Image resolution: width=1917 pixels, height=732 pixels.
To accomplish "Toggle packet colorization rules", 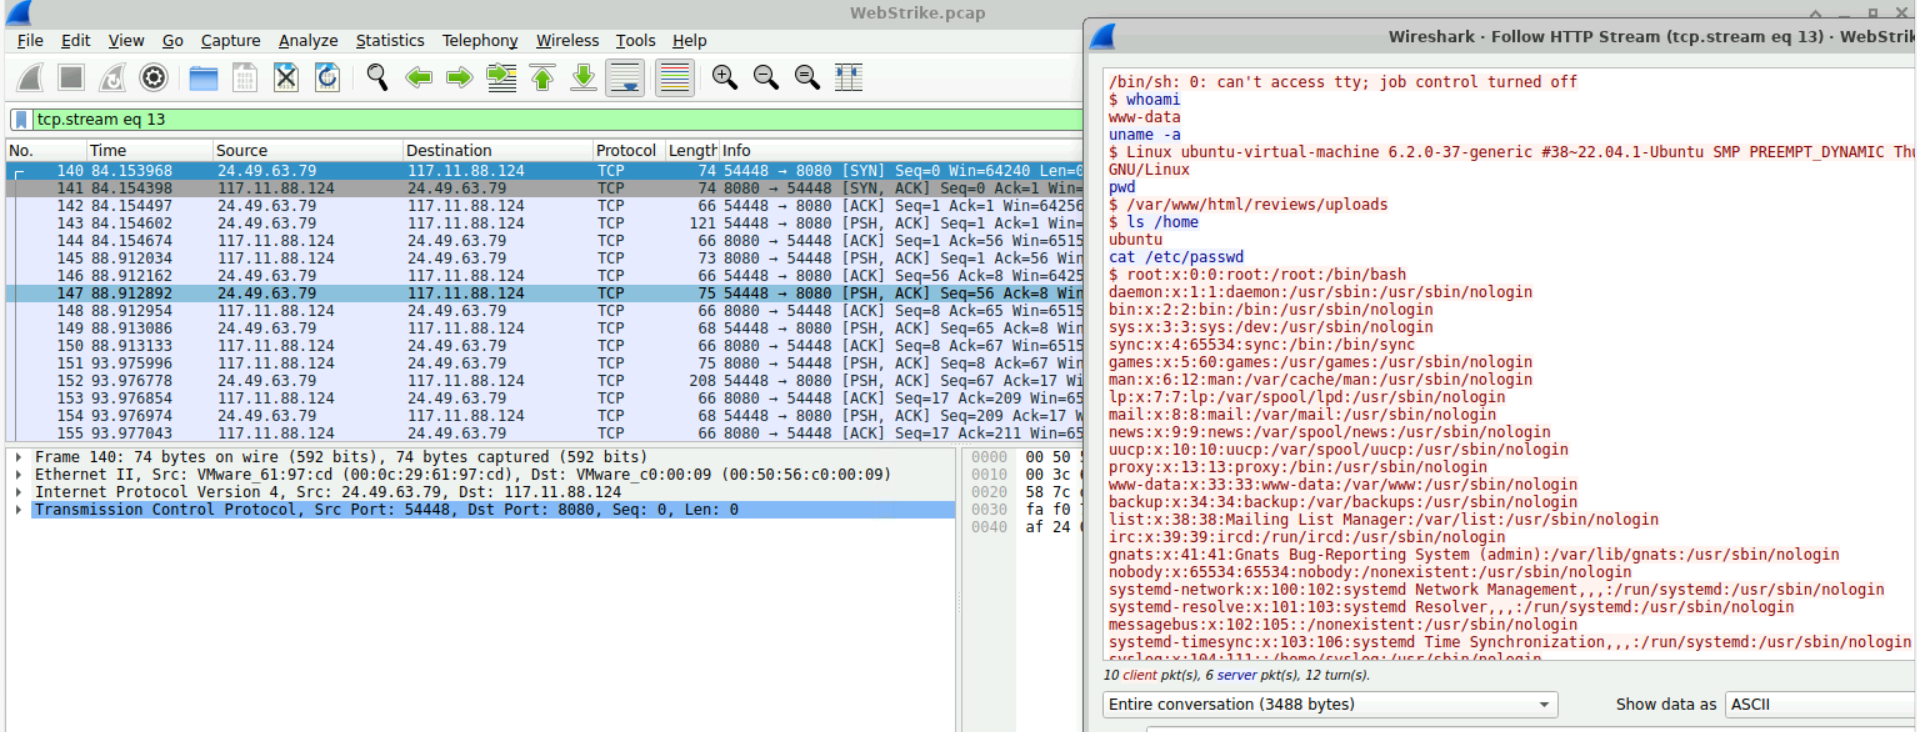I will click(x=675, y=77).
